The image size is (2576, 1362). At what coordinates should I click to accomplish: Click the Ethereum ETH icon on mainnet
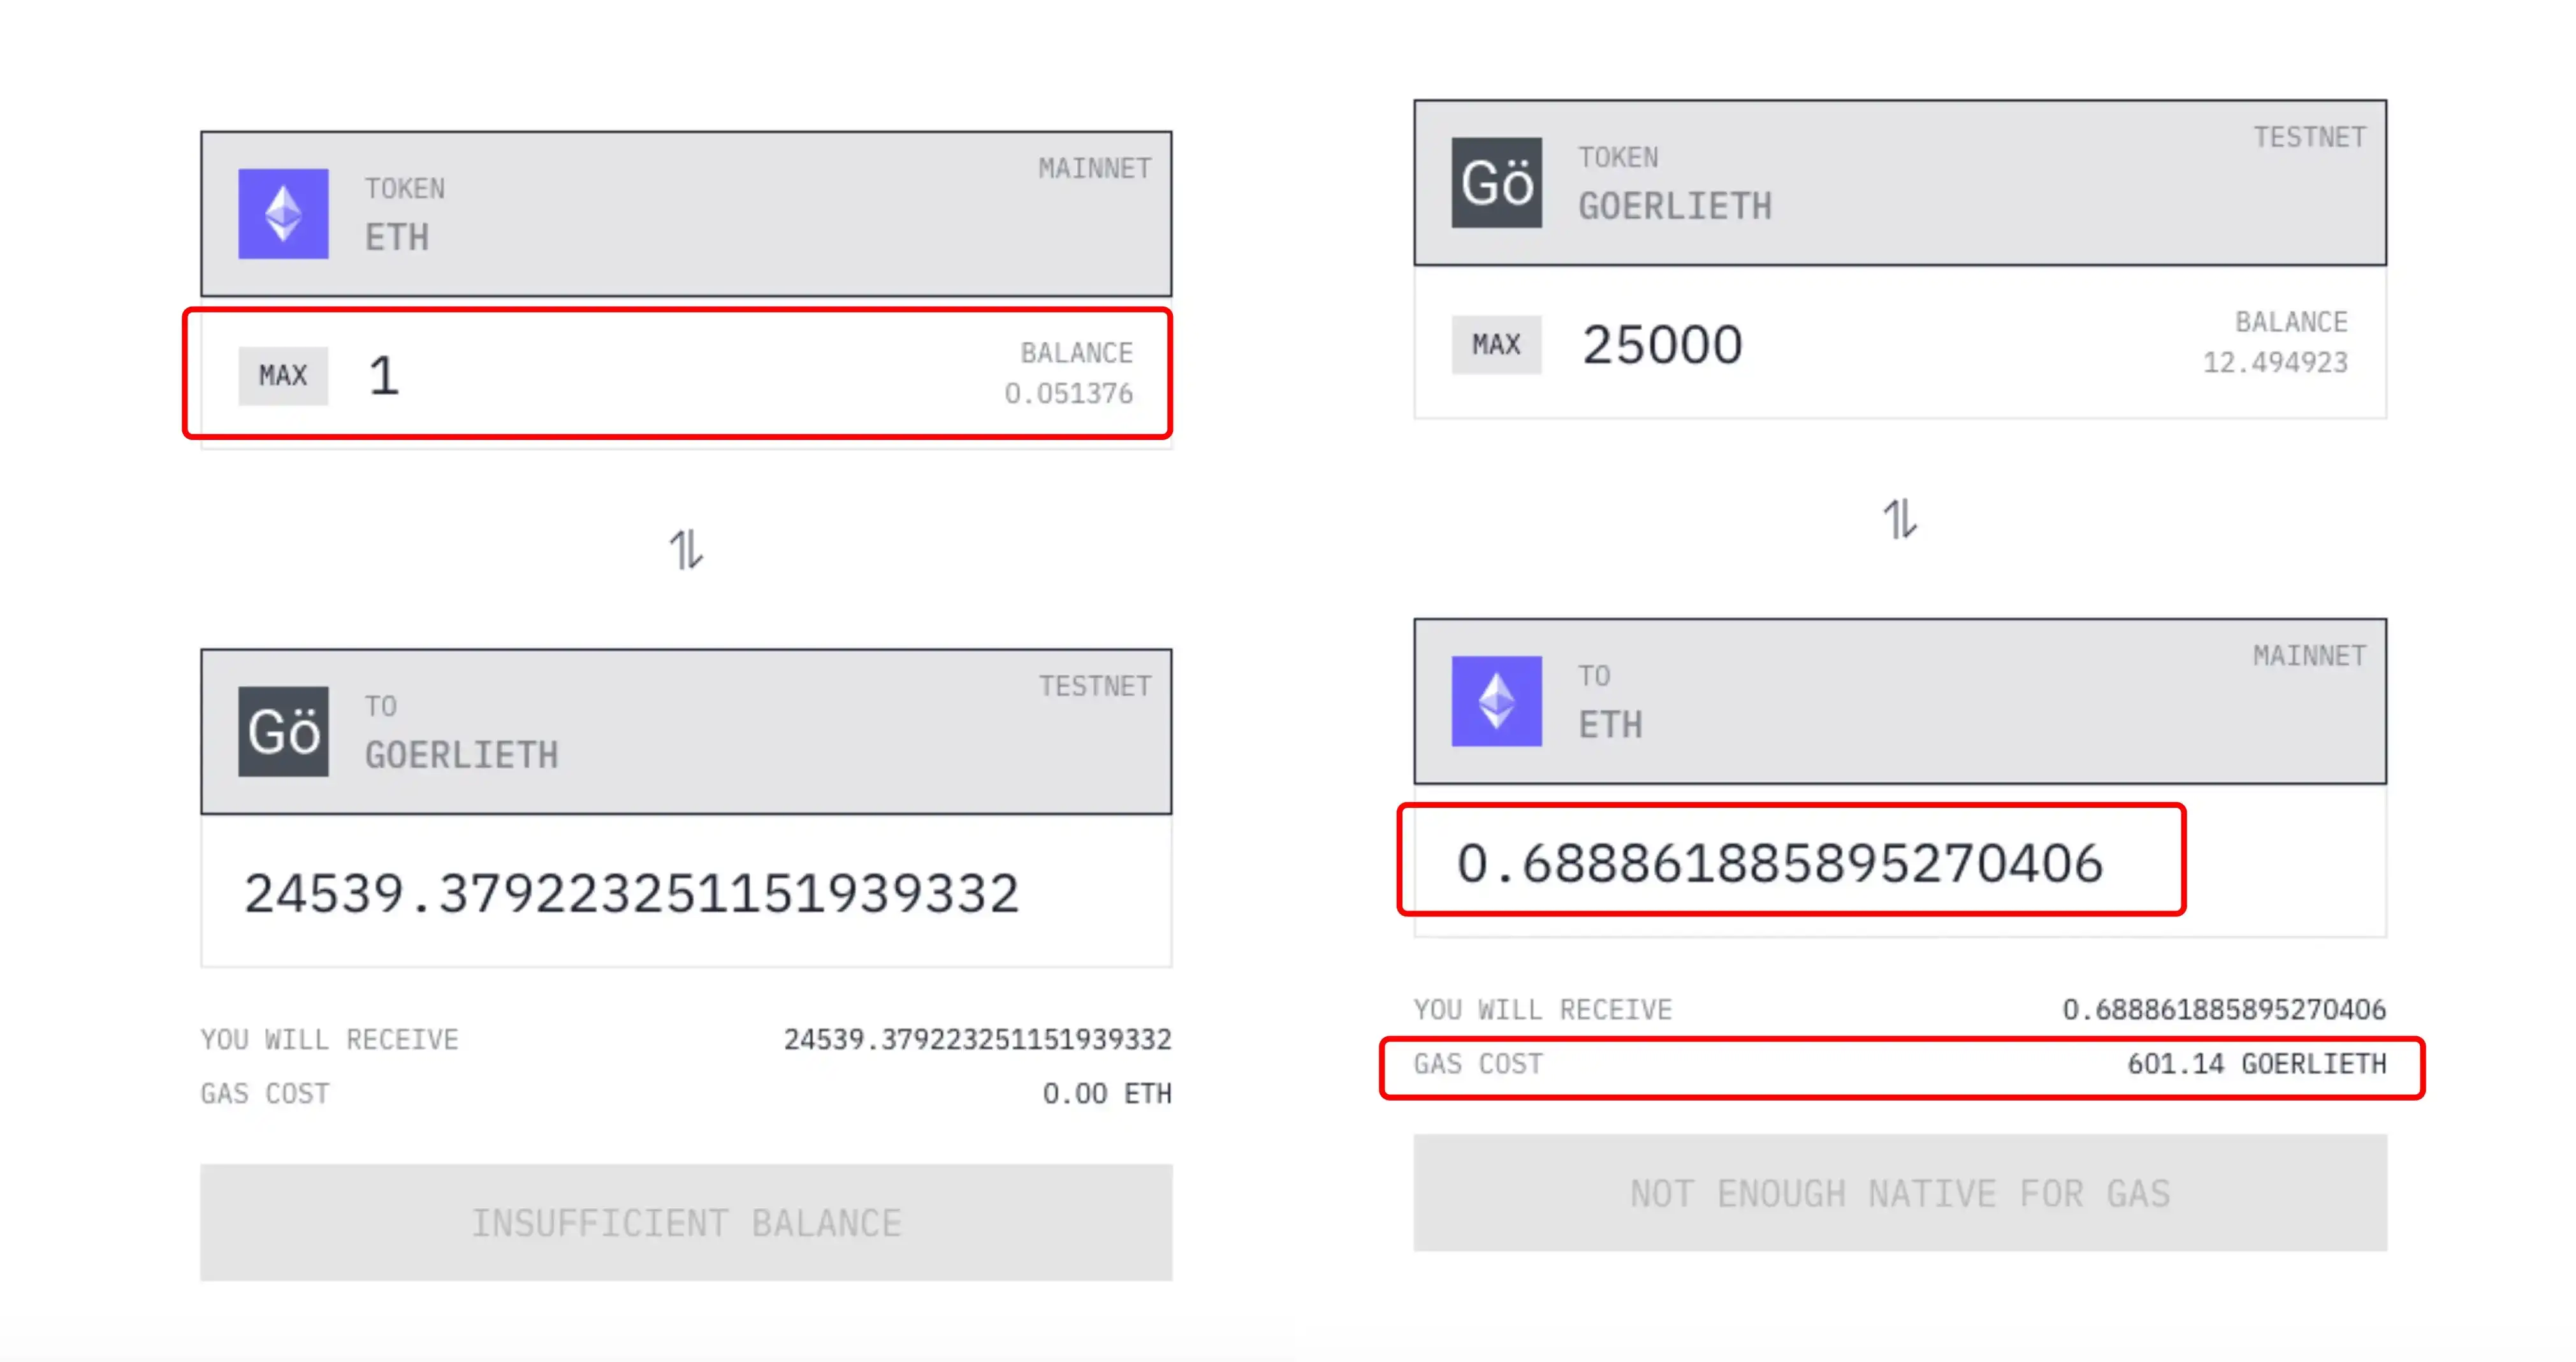[281, 208]
